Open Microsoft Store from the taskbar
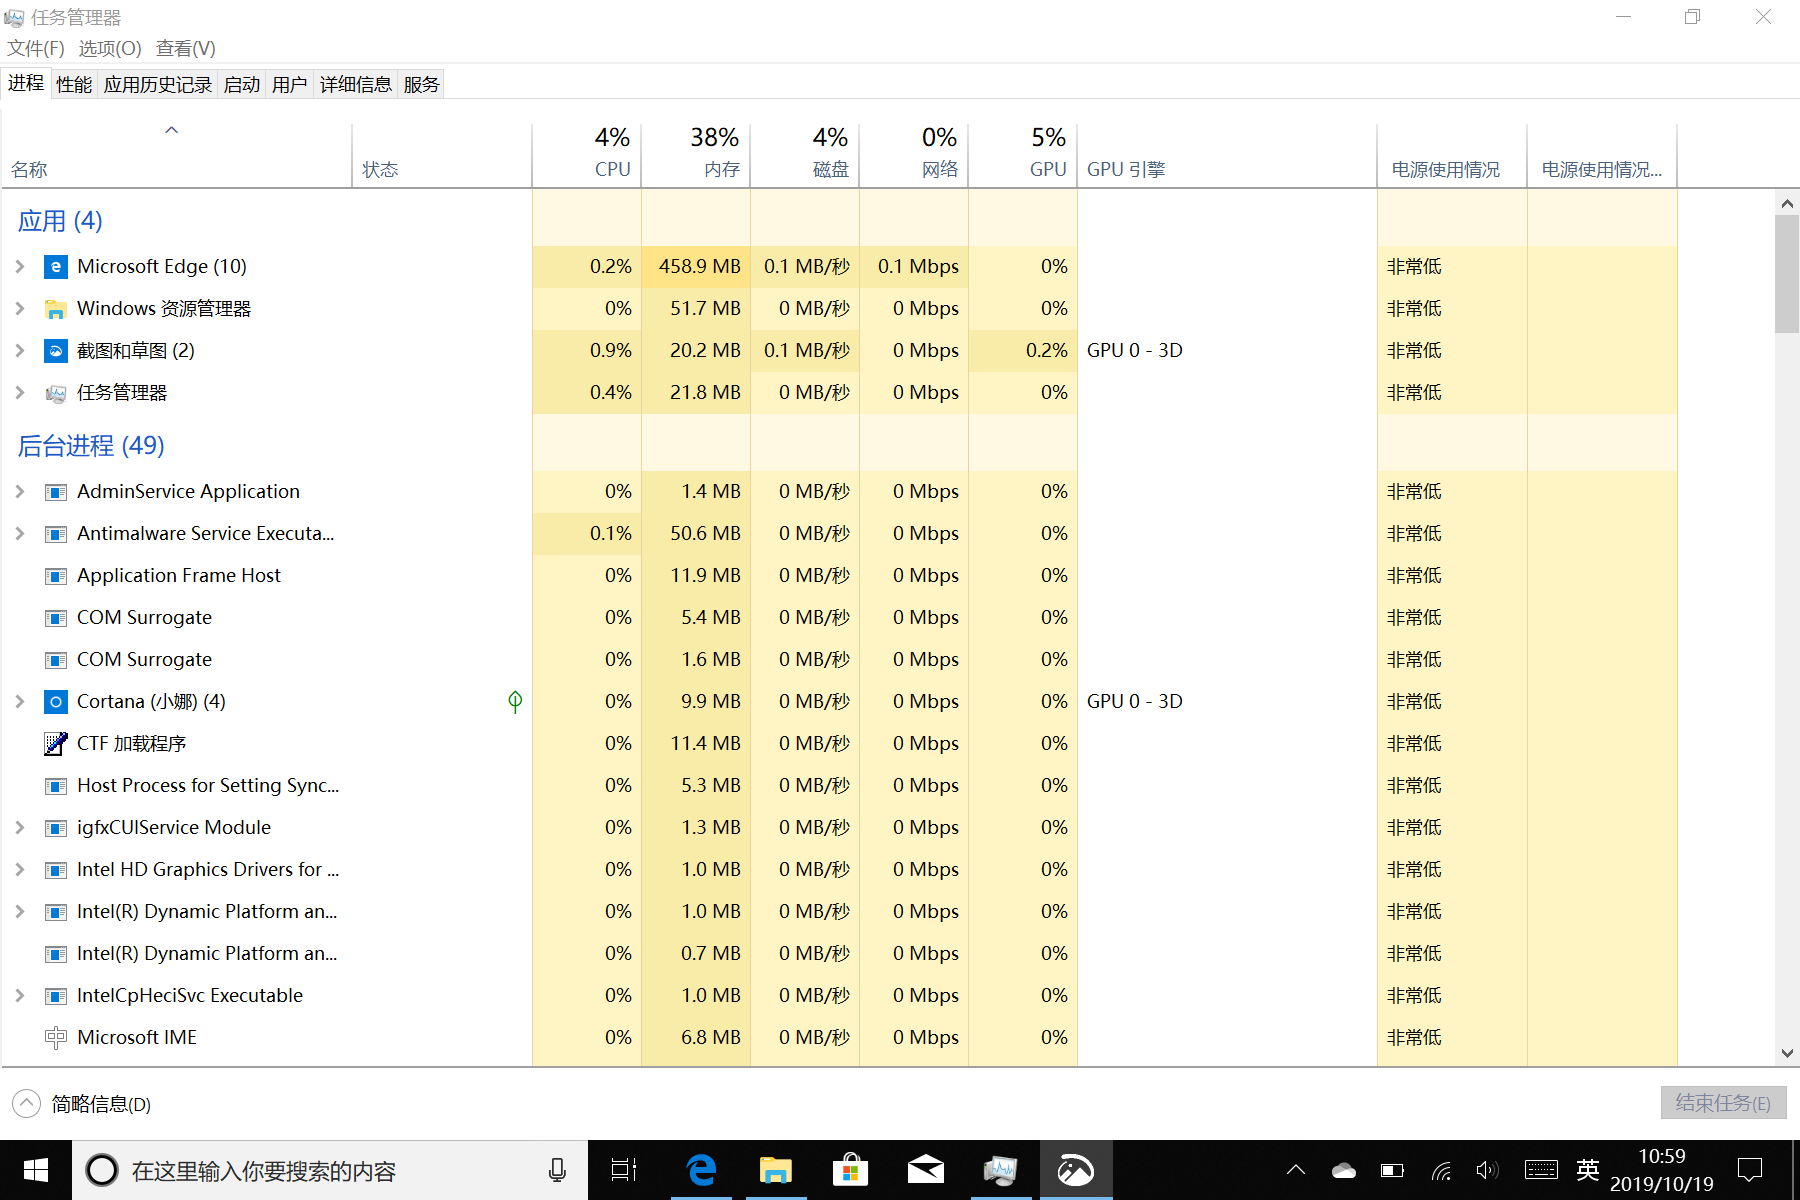Viewport: 1800px width, 1200px height. tap(850, 1170)
